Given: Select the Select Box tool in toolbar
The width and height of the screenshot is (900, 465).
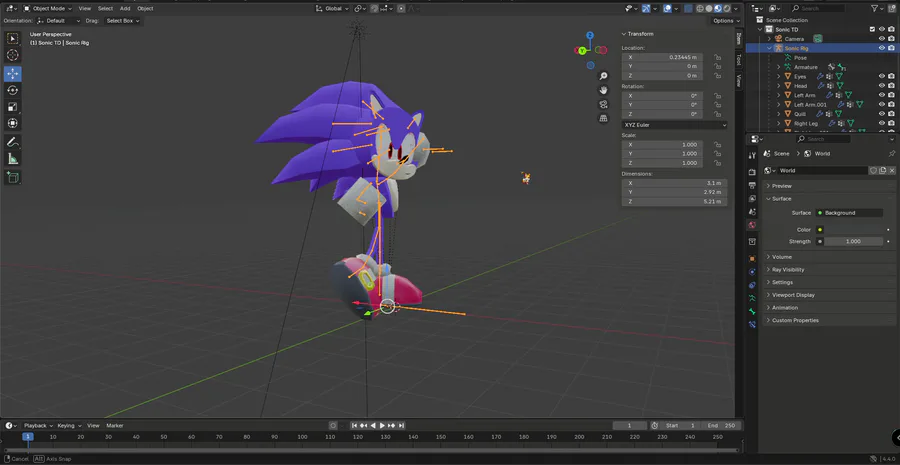Looking at the screenshot, I should click(13, 38).
